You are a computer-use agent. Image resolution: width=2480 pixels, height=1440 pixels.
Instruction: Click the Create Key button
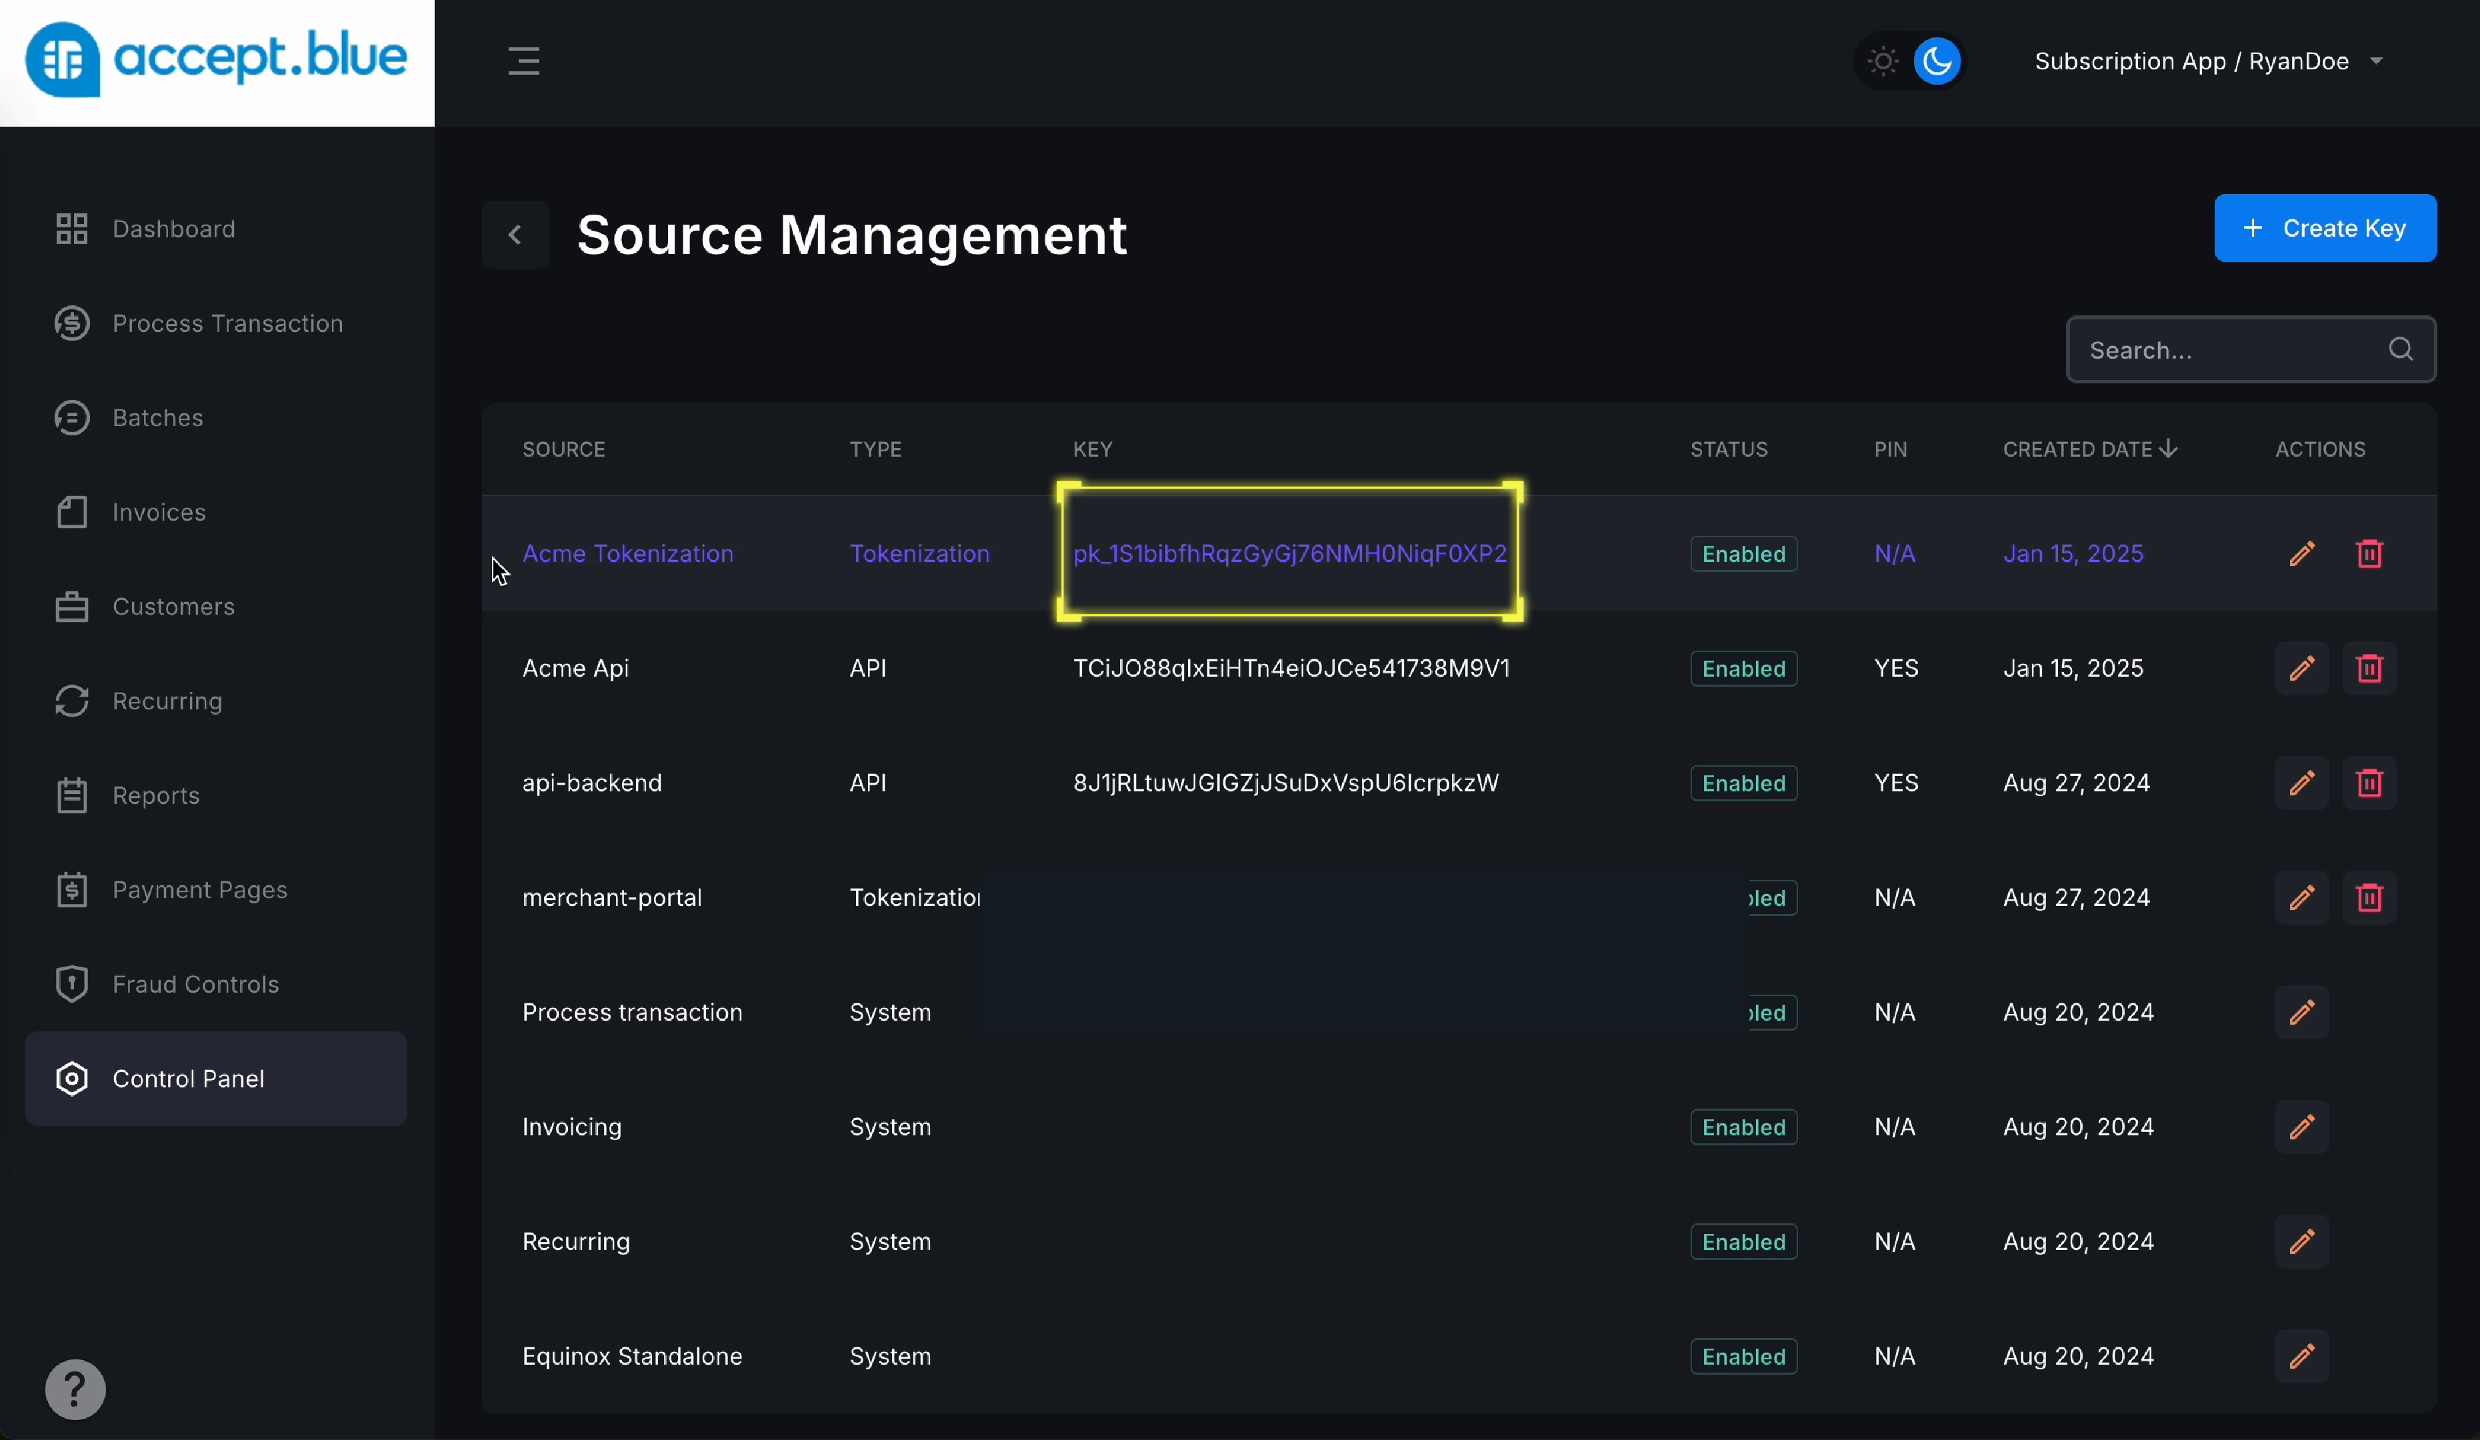point(2325,228)
